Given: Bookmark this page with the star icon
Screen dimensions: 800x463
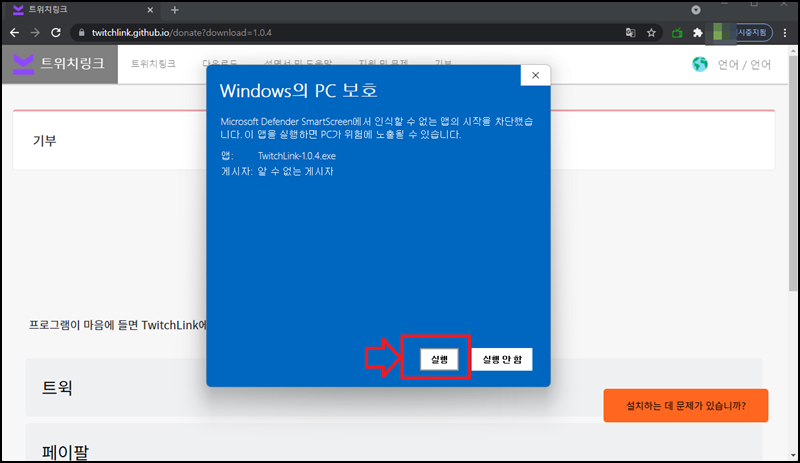Looking at the screenshot, I should coord(651,33).
